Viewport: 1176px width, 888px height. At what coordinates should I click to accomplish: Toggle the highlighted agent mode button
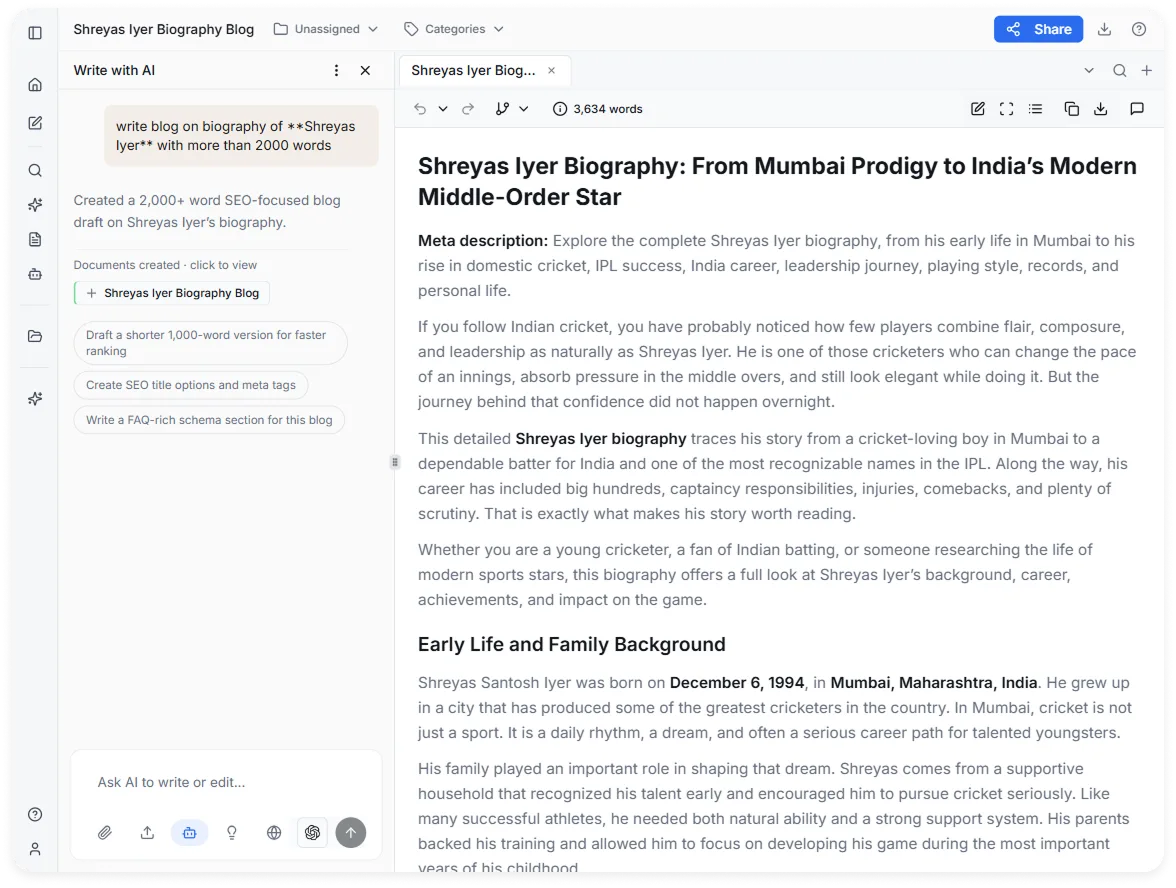[x=190, y=832]
